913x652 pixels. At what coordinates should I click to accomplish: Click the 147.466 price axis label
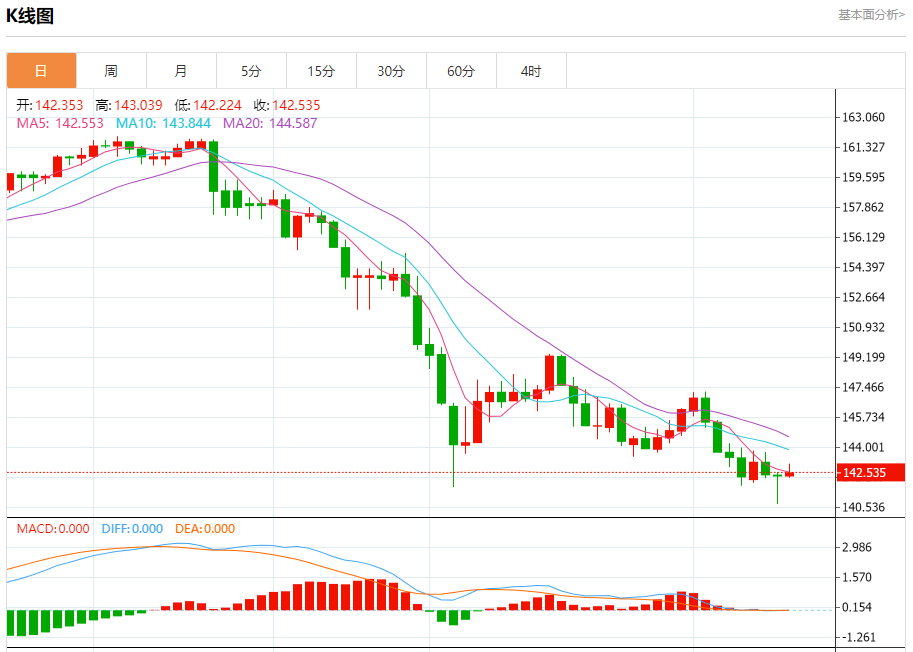click(864, 387)
